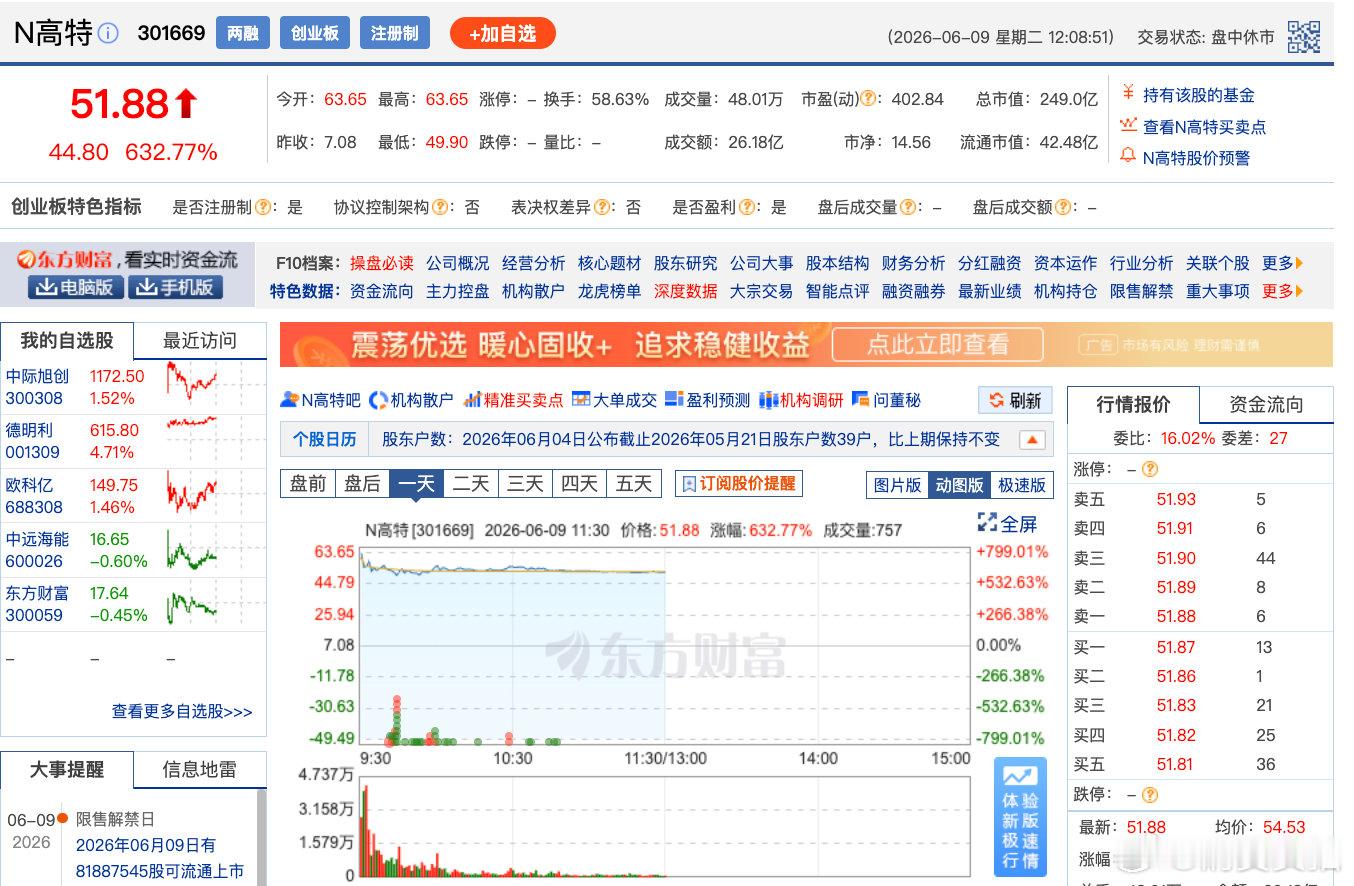Open 限售解禁日 event link
The height and width of the screenshot is (886, 1354).
(x=115, y=819)
